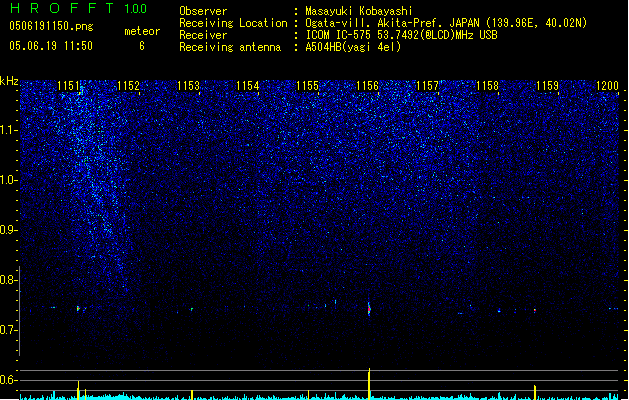Click the 1158 time axis label
The height and width of the screenshot is (400, 629).
[x=487, y=85]
